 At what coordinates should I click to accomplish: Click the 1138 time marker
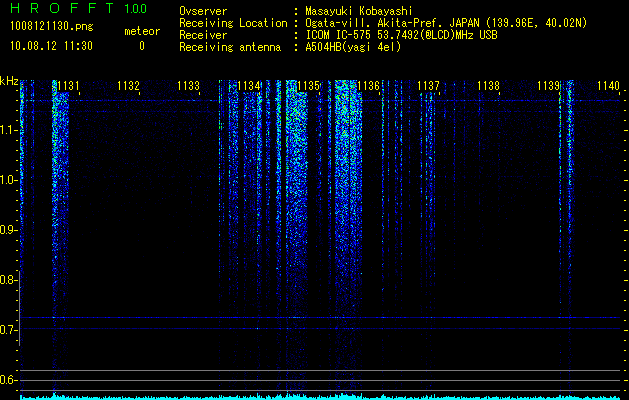489,86
